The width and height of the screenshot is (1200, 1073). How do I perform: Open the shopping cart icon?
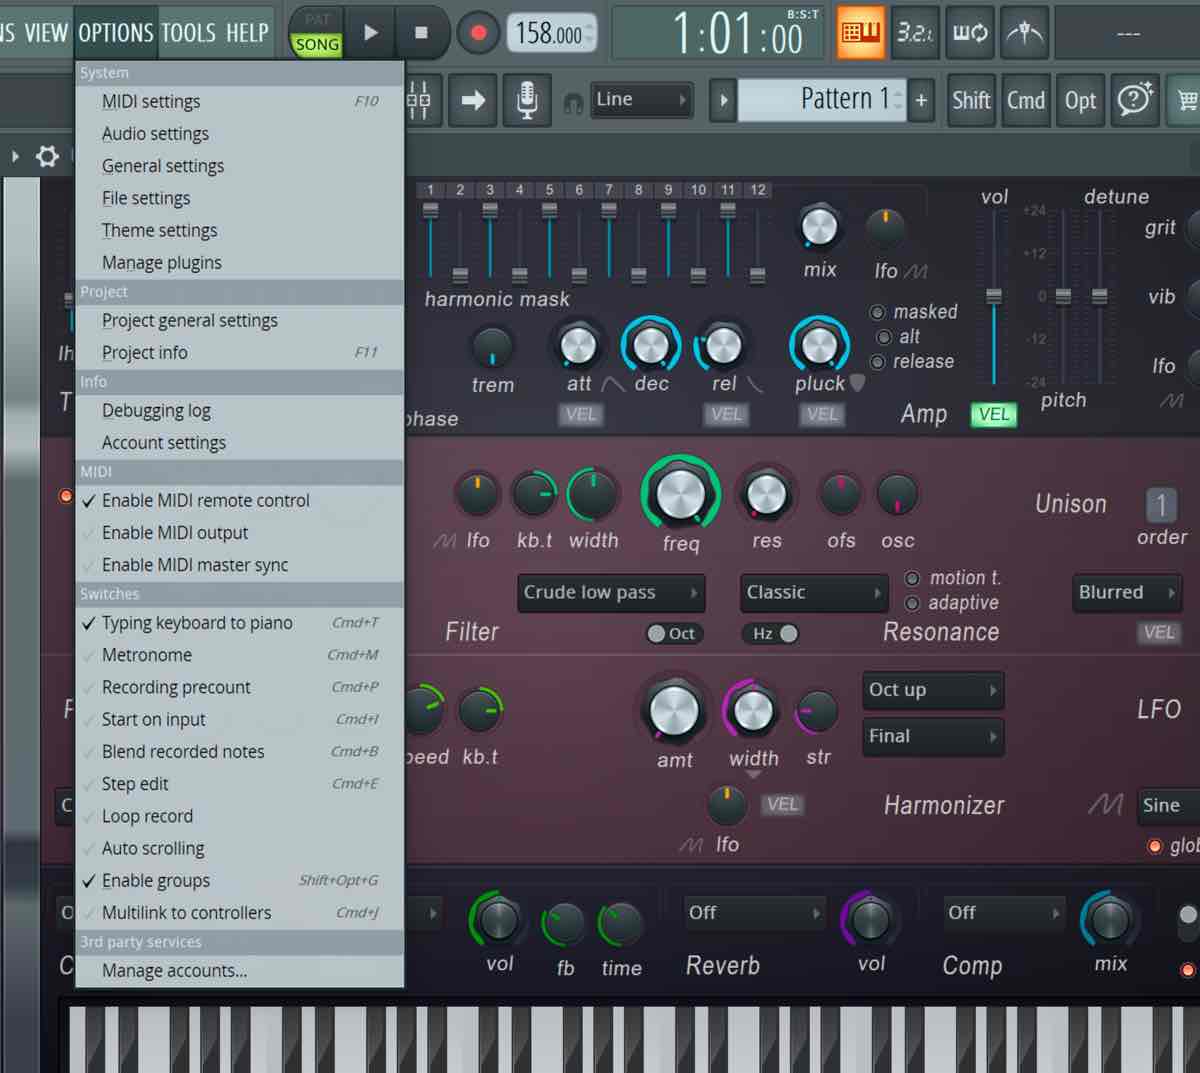[x=1187, y=100]
